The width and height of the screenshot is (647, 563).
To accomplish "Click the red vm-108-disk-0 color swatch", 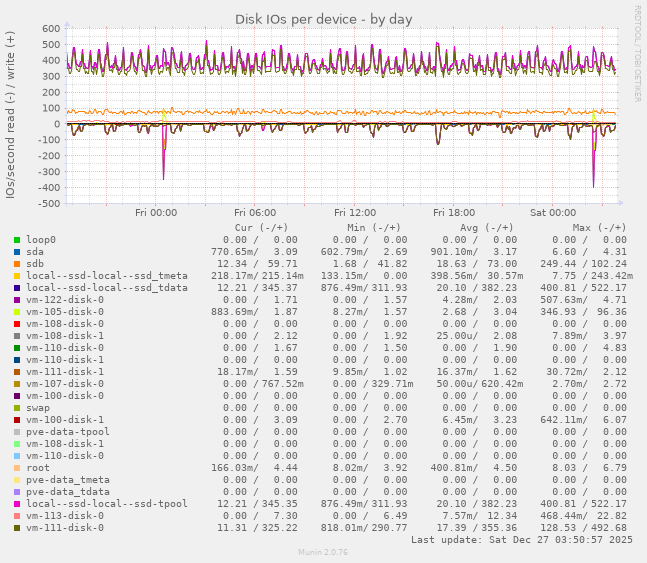I will 17,324.
